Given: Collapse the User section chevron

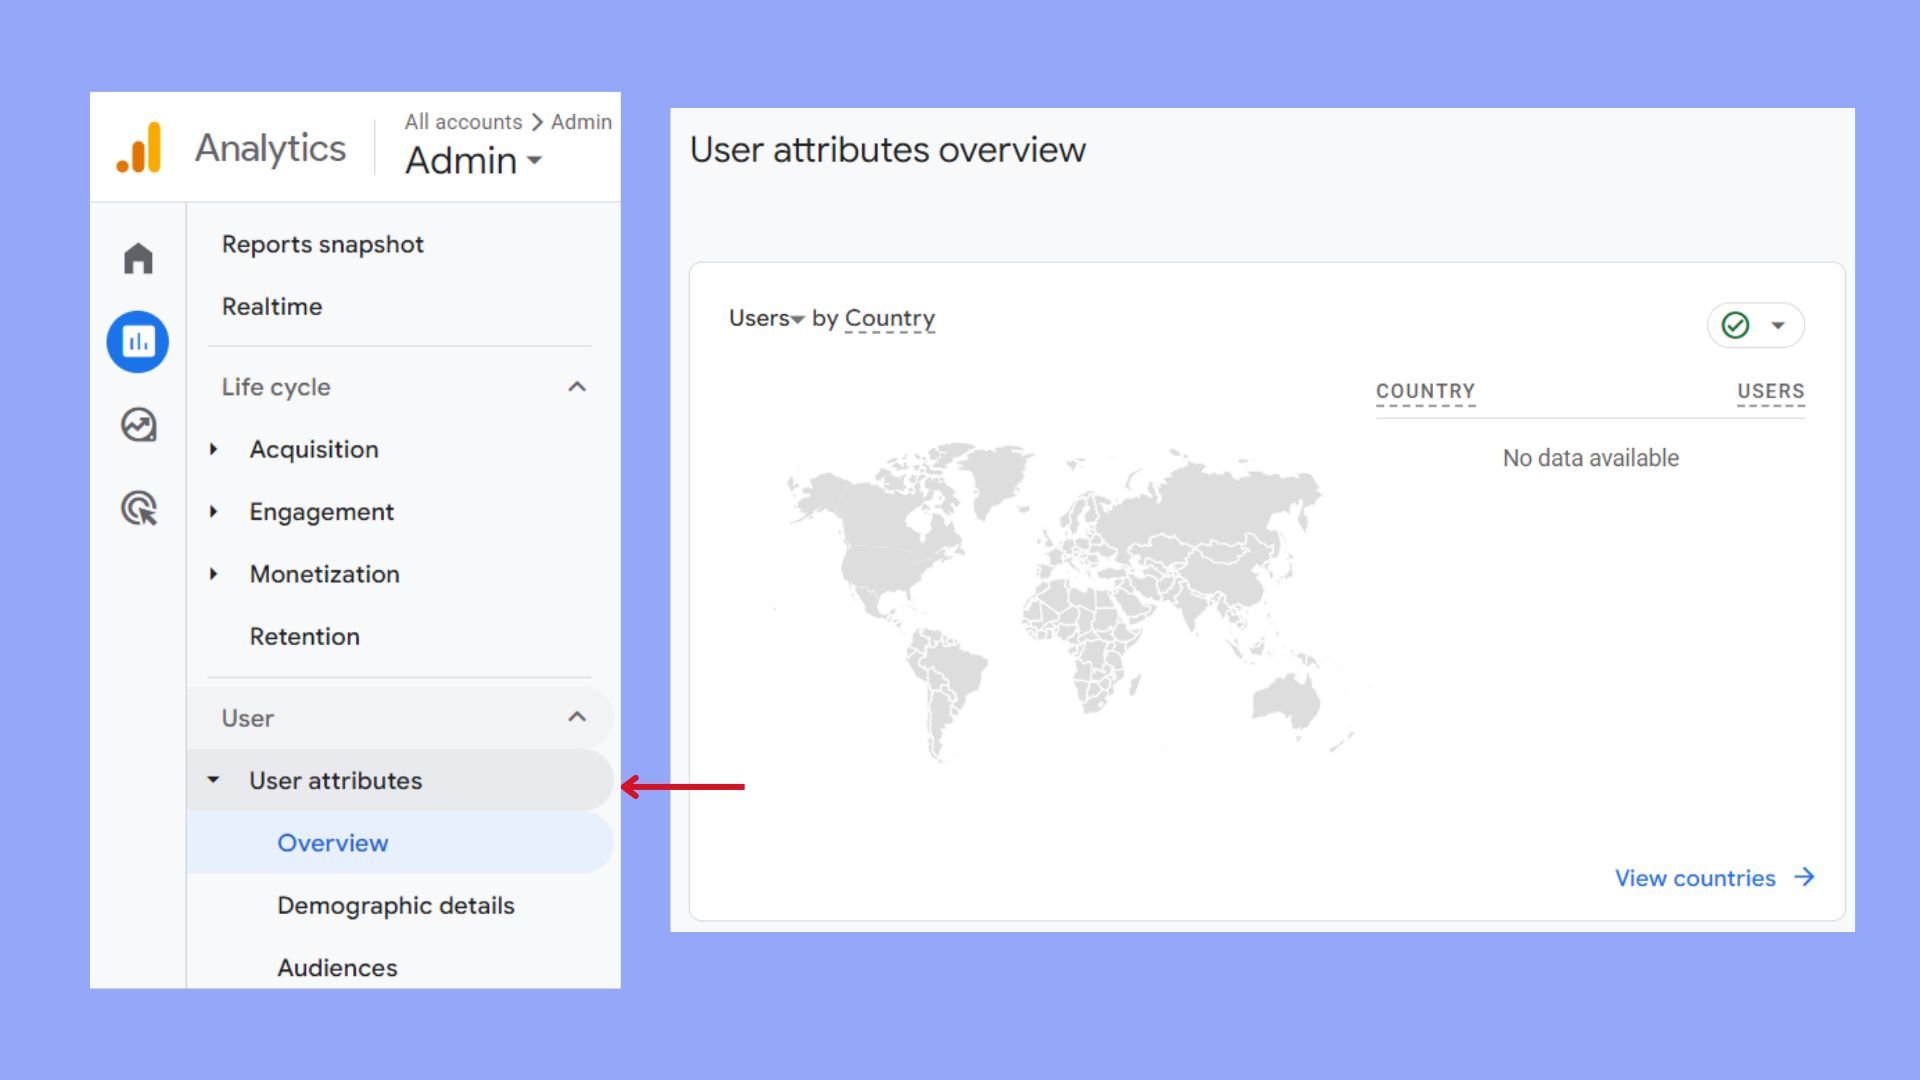Looking at the screenshot, I should point(577,717).
